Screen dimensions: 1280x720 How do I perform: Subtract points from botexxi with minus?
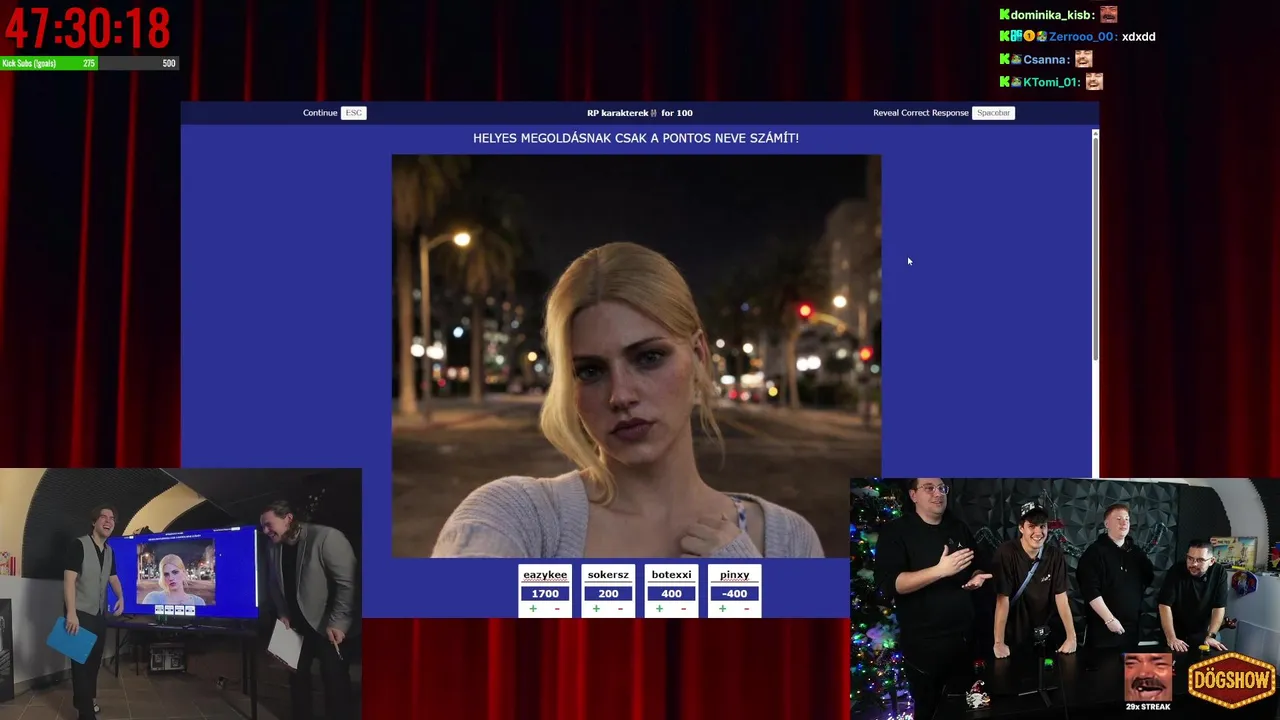click(x=683, y=609)
